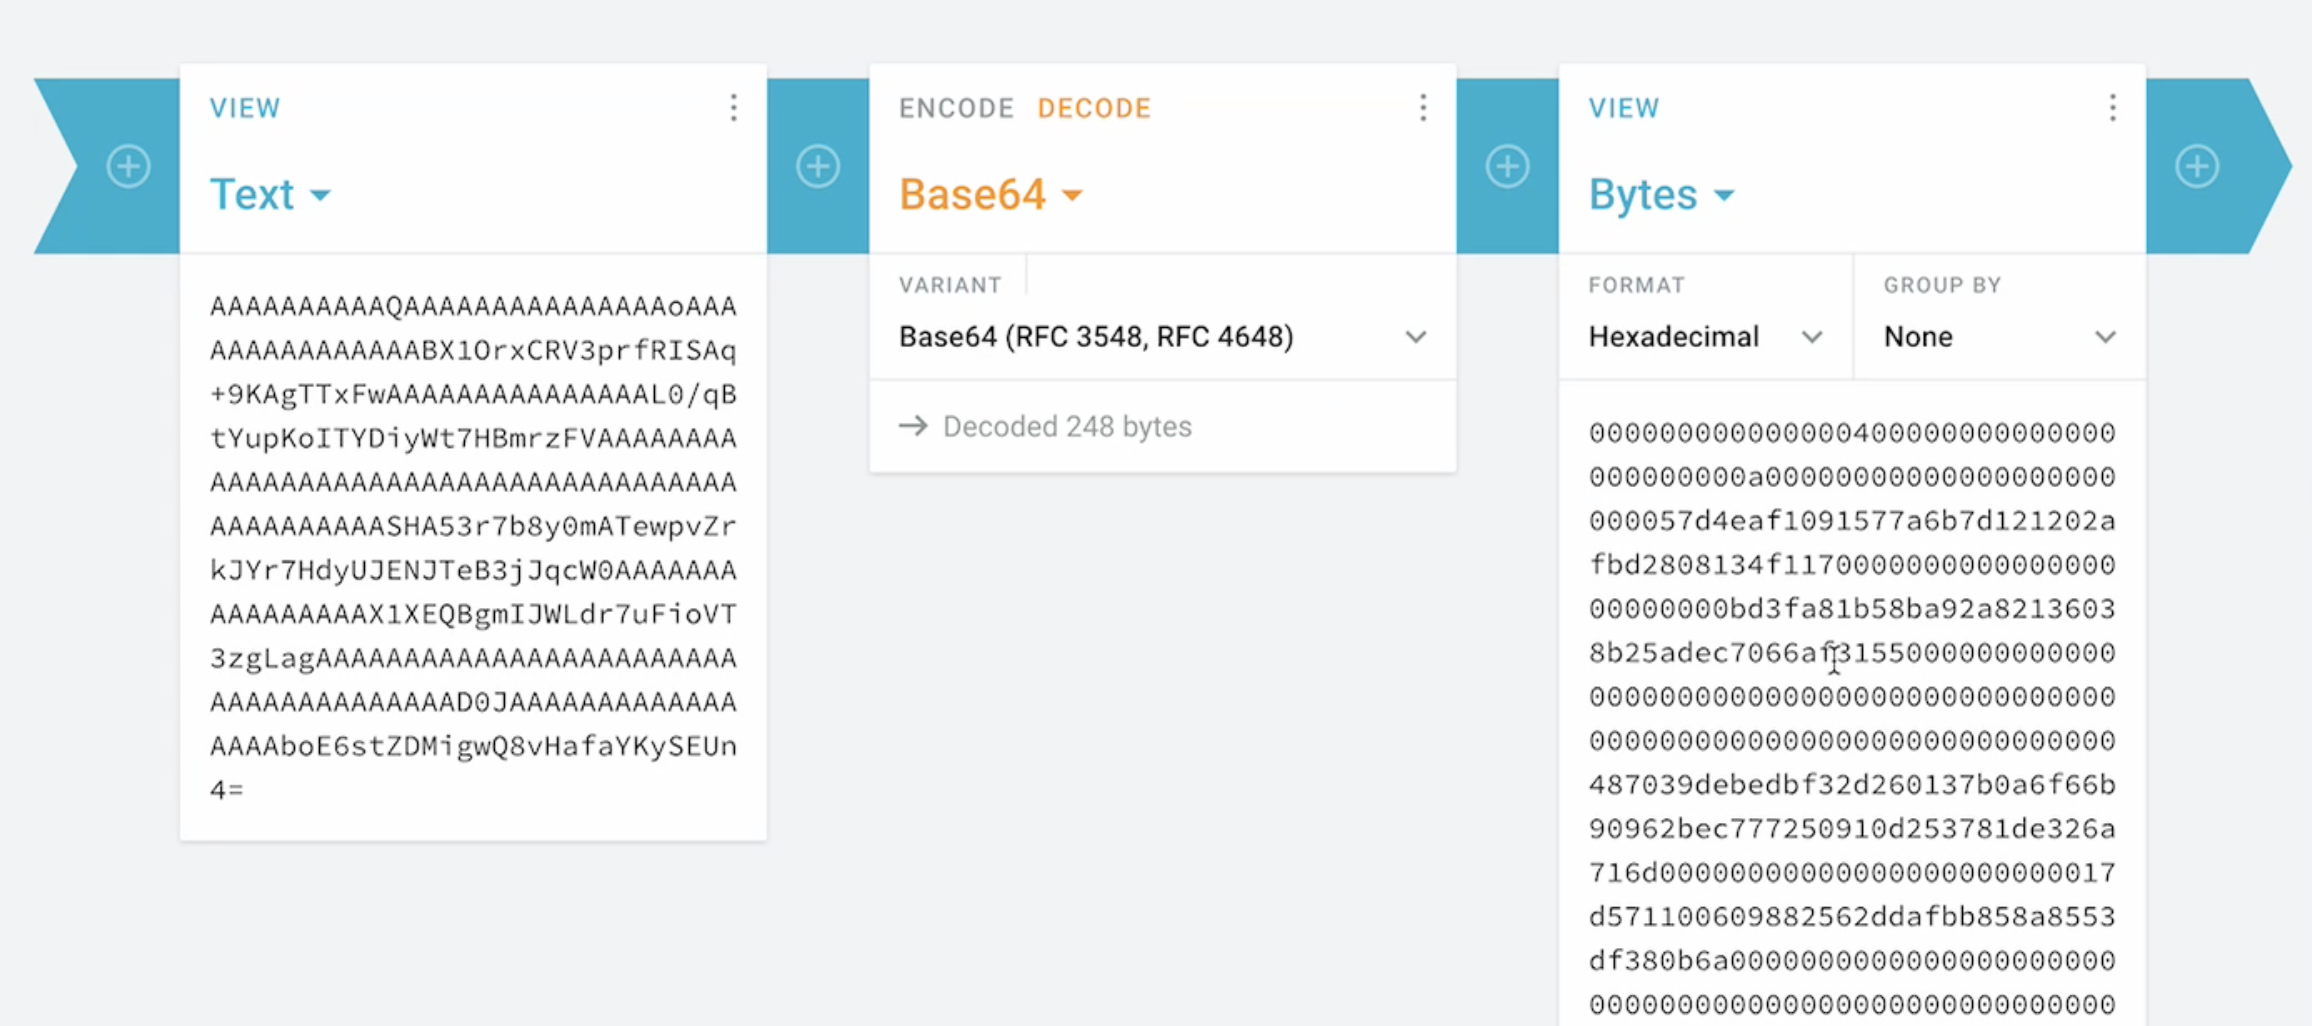Click the VIEW label on the Bytes brick
This screenshot has height=1026, width=2312.
1624,108
